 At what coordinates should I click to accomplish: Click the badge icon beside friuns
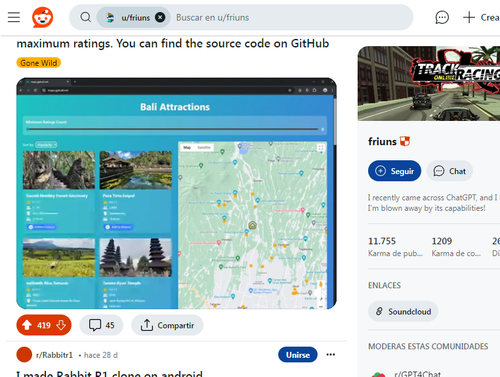tap(405, 141)
